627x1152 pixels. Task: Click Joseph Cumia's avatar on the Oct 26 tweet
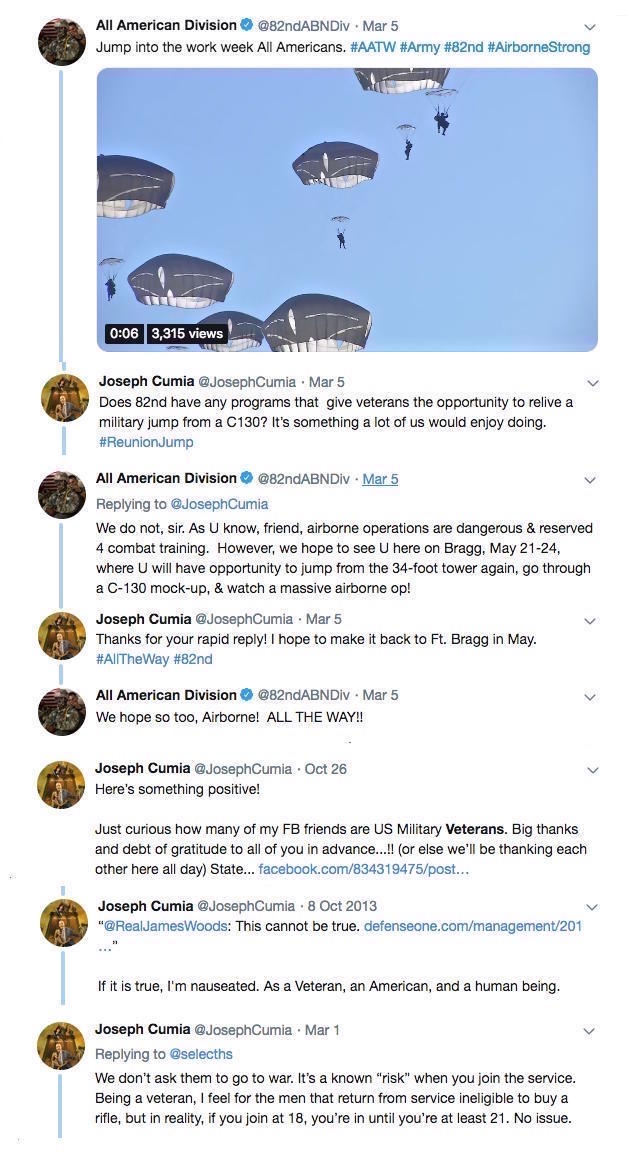[62, 785]
